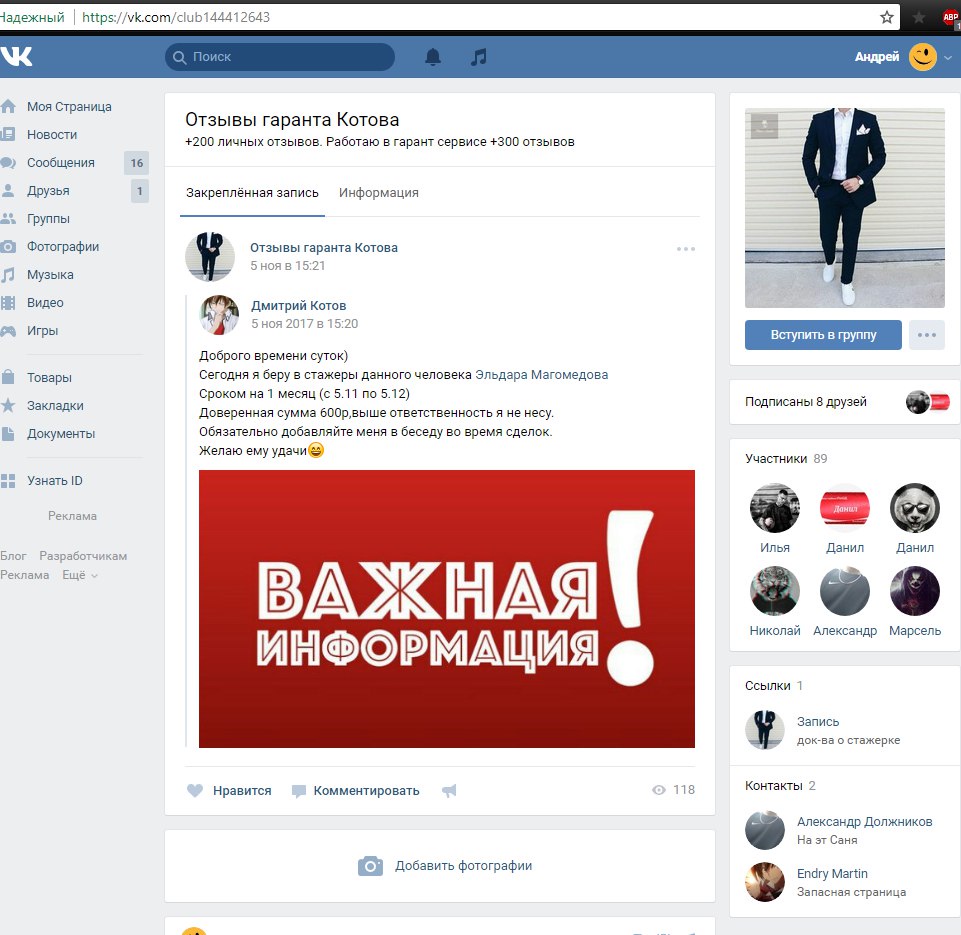Click the camera icon to add photos
This screenshot has height=935, width=961.
pos(370,866)
